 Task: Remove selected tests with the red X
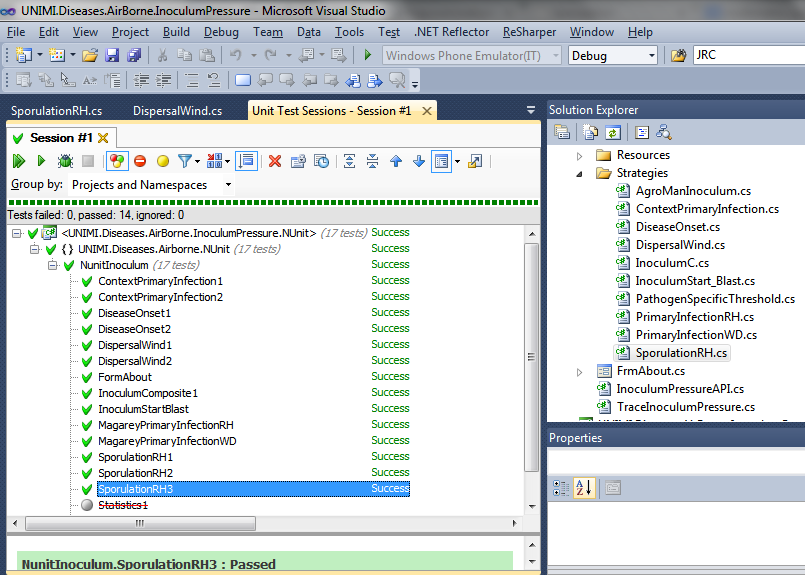pos(275,161)
